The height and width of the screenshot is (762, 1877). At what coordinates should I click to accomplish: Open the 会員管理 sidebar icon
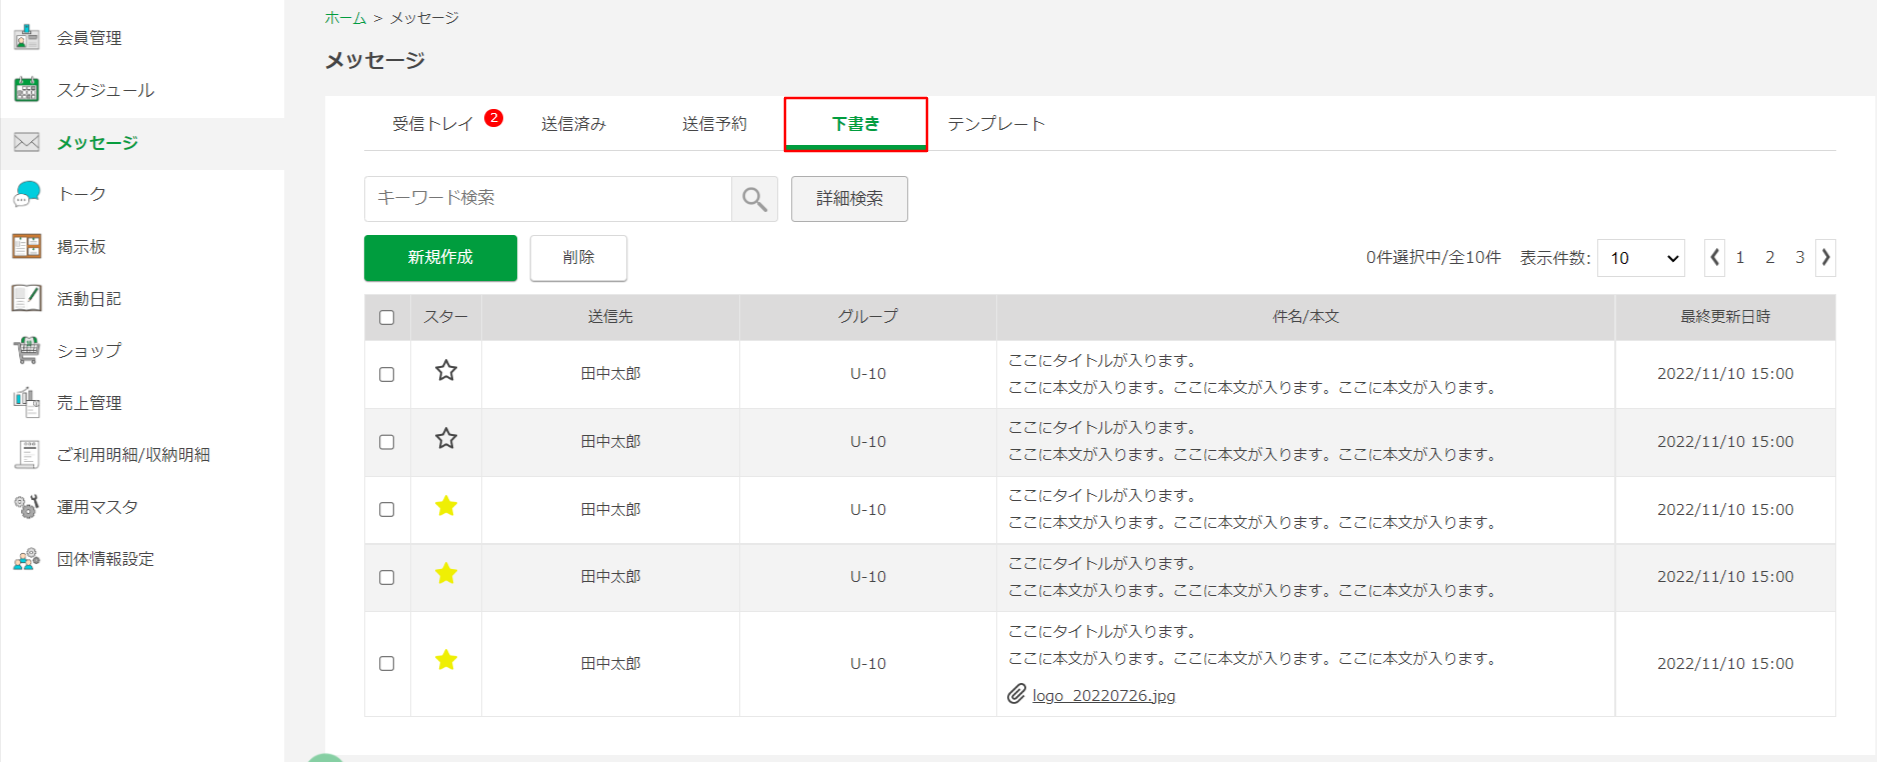[x=27, y=38]
